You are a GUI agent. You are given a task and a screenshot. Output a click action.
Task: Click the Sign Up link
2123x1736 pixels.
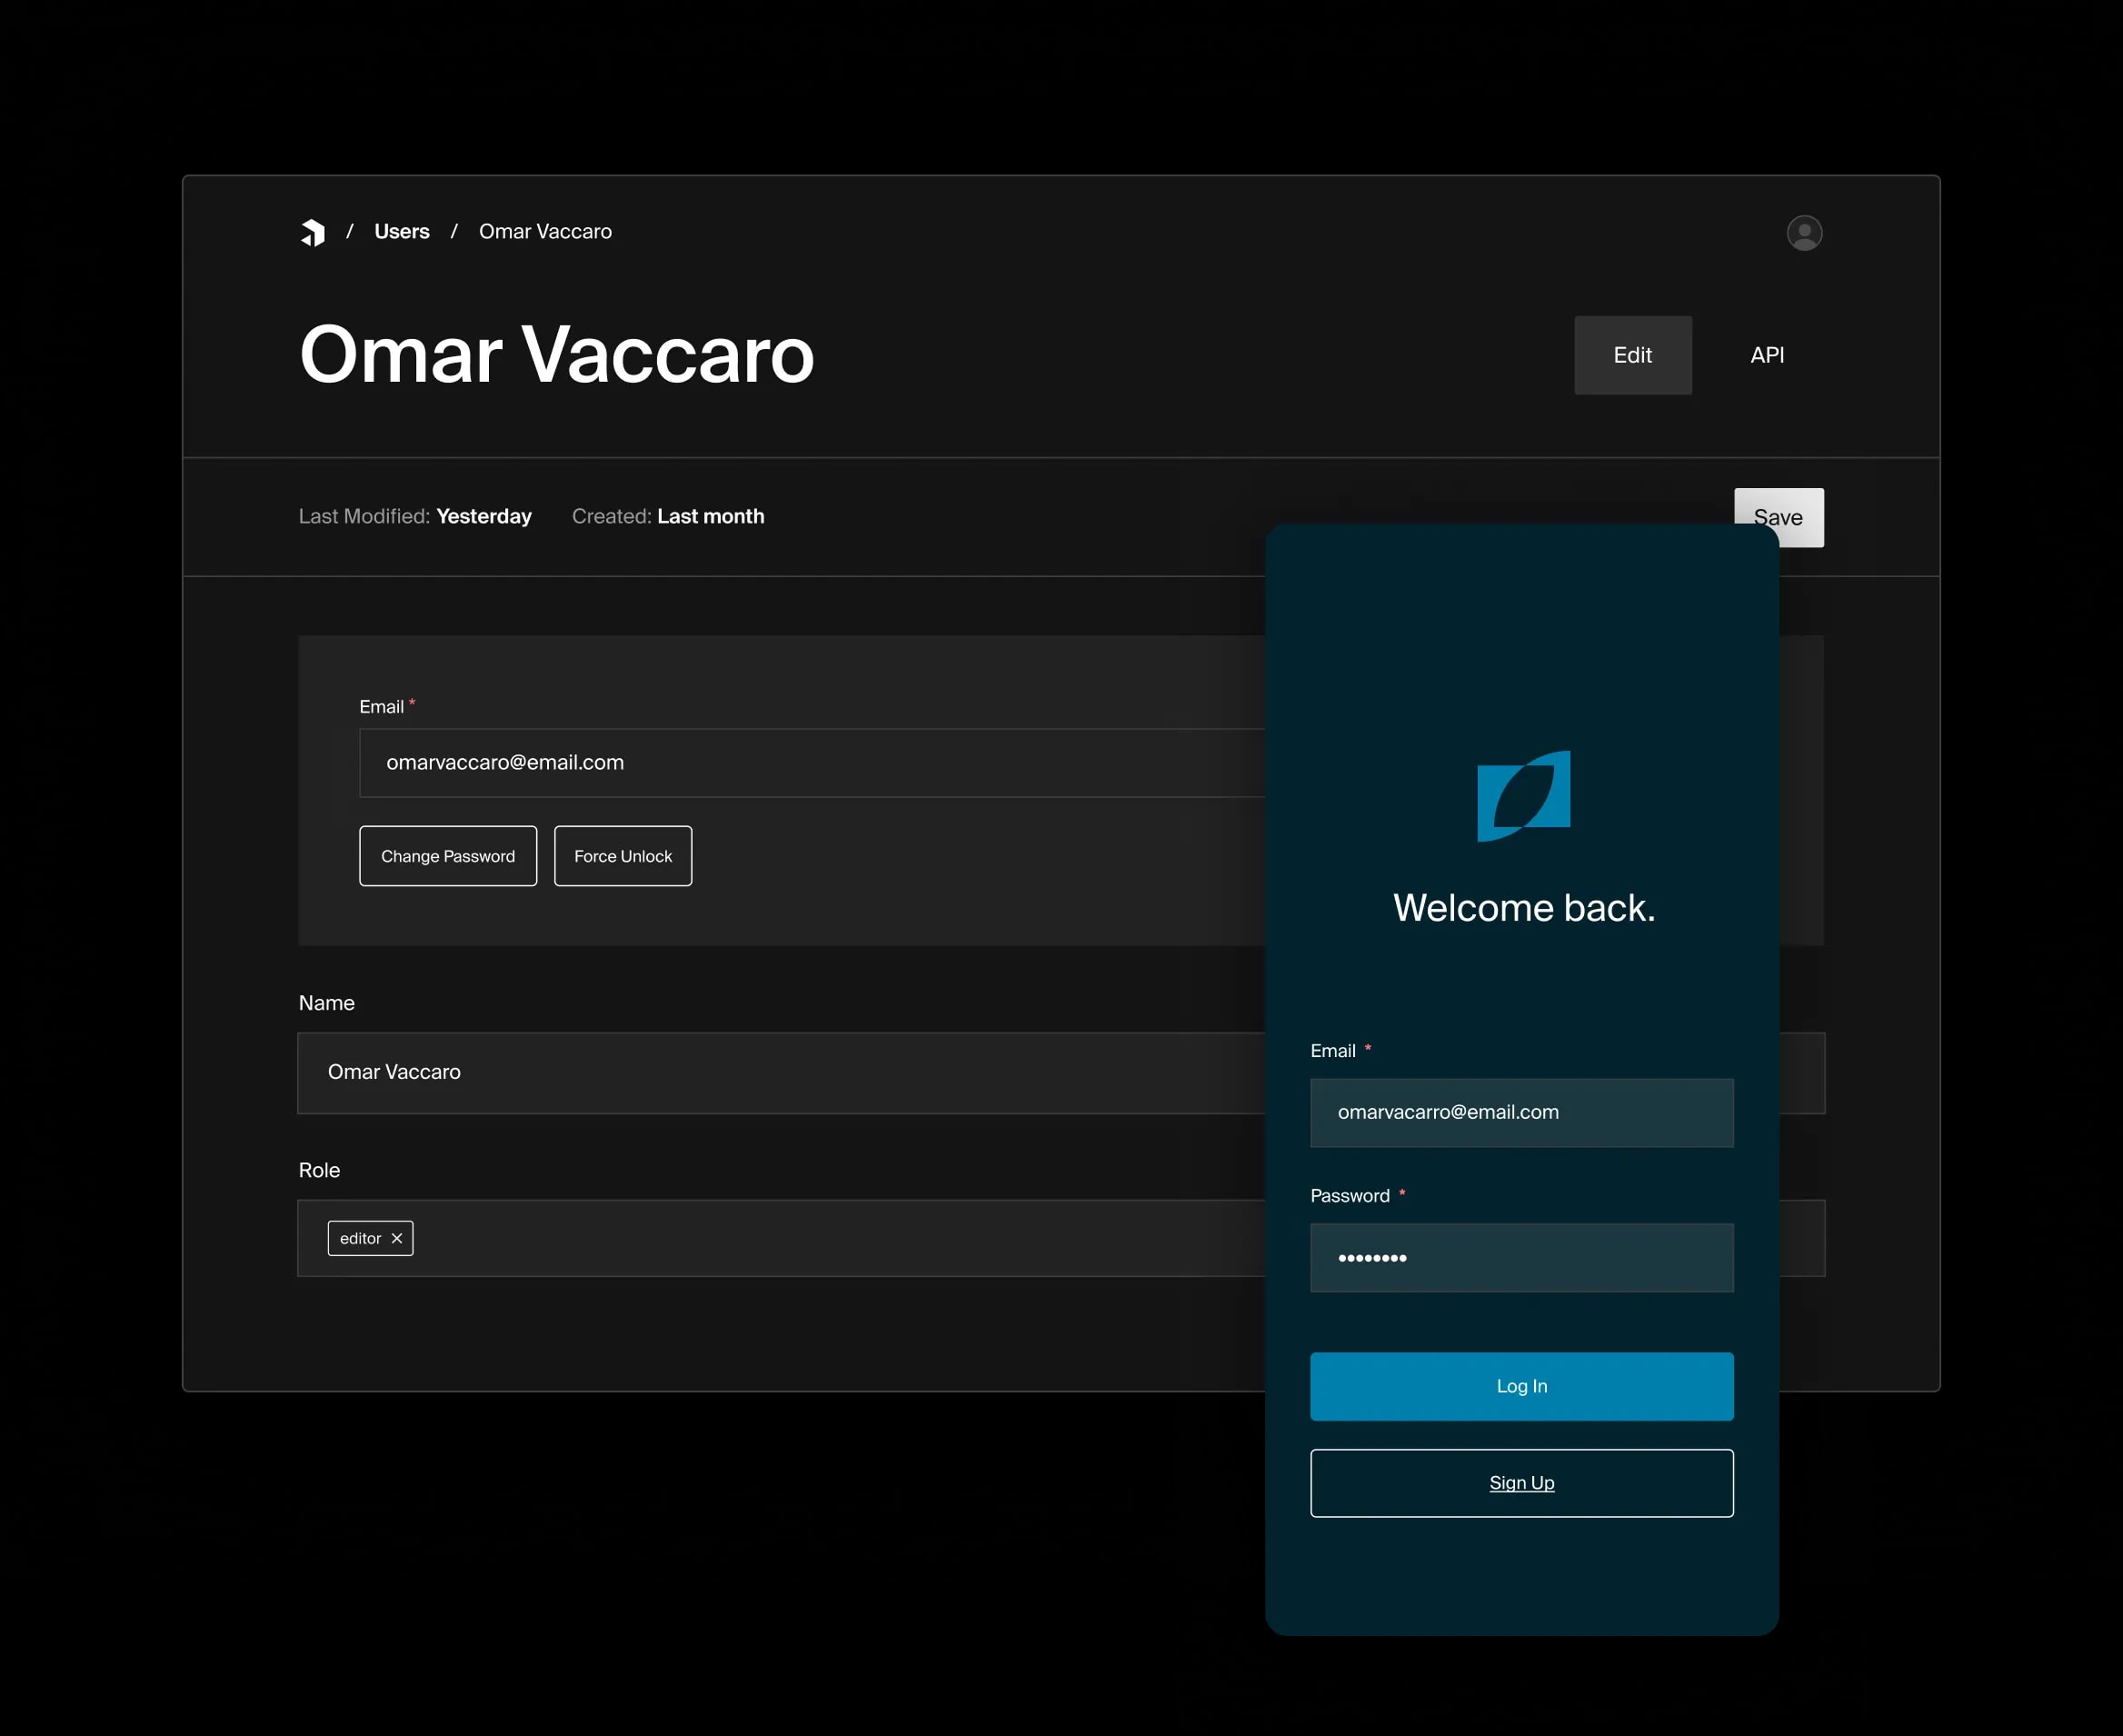click(1520, 1482)
